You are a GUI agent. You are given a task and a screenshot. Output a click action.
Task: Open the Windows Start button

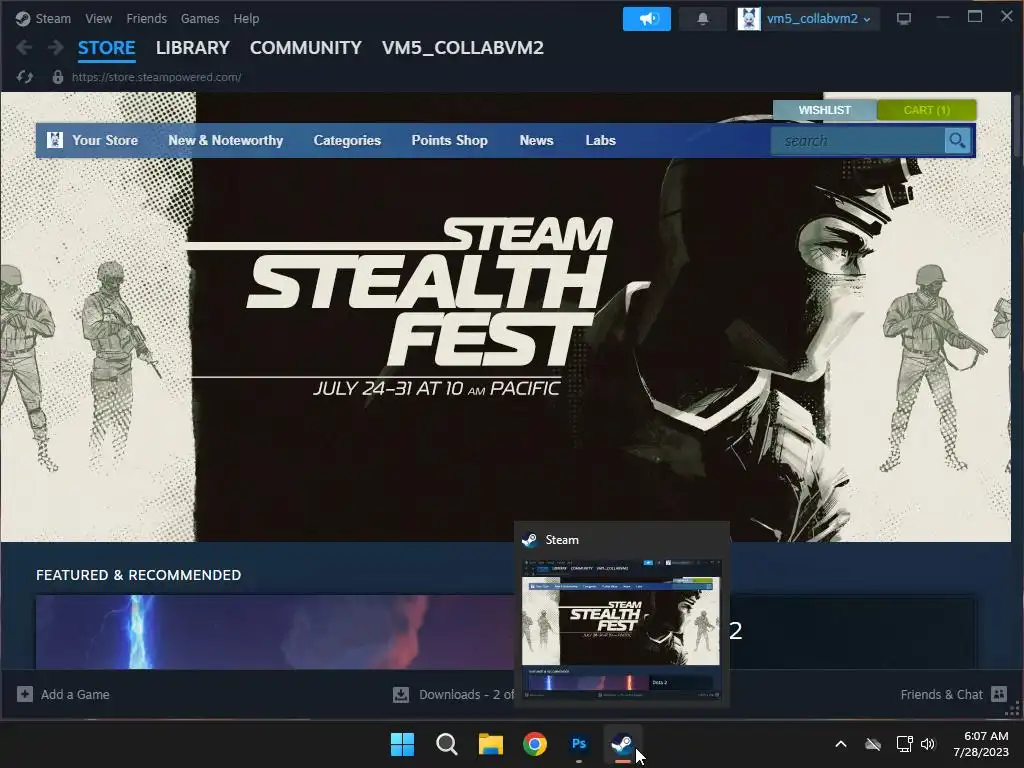coord(402,744)
